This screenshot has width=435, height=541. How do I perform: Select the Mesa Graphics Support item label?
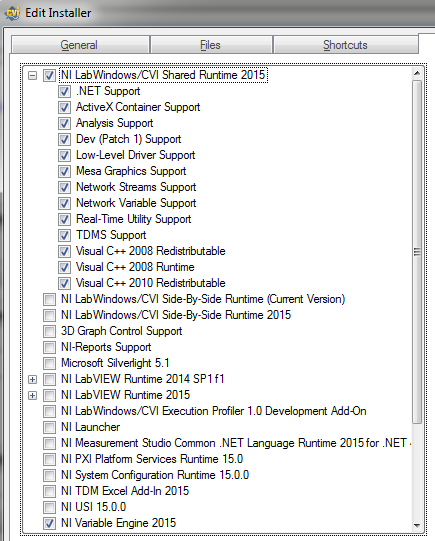131,171
